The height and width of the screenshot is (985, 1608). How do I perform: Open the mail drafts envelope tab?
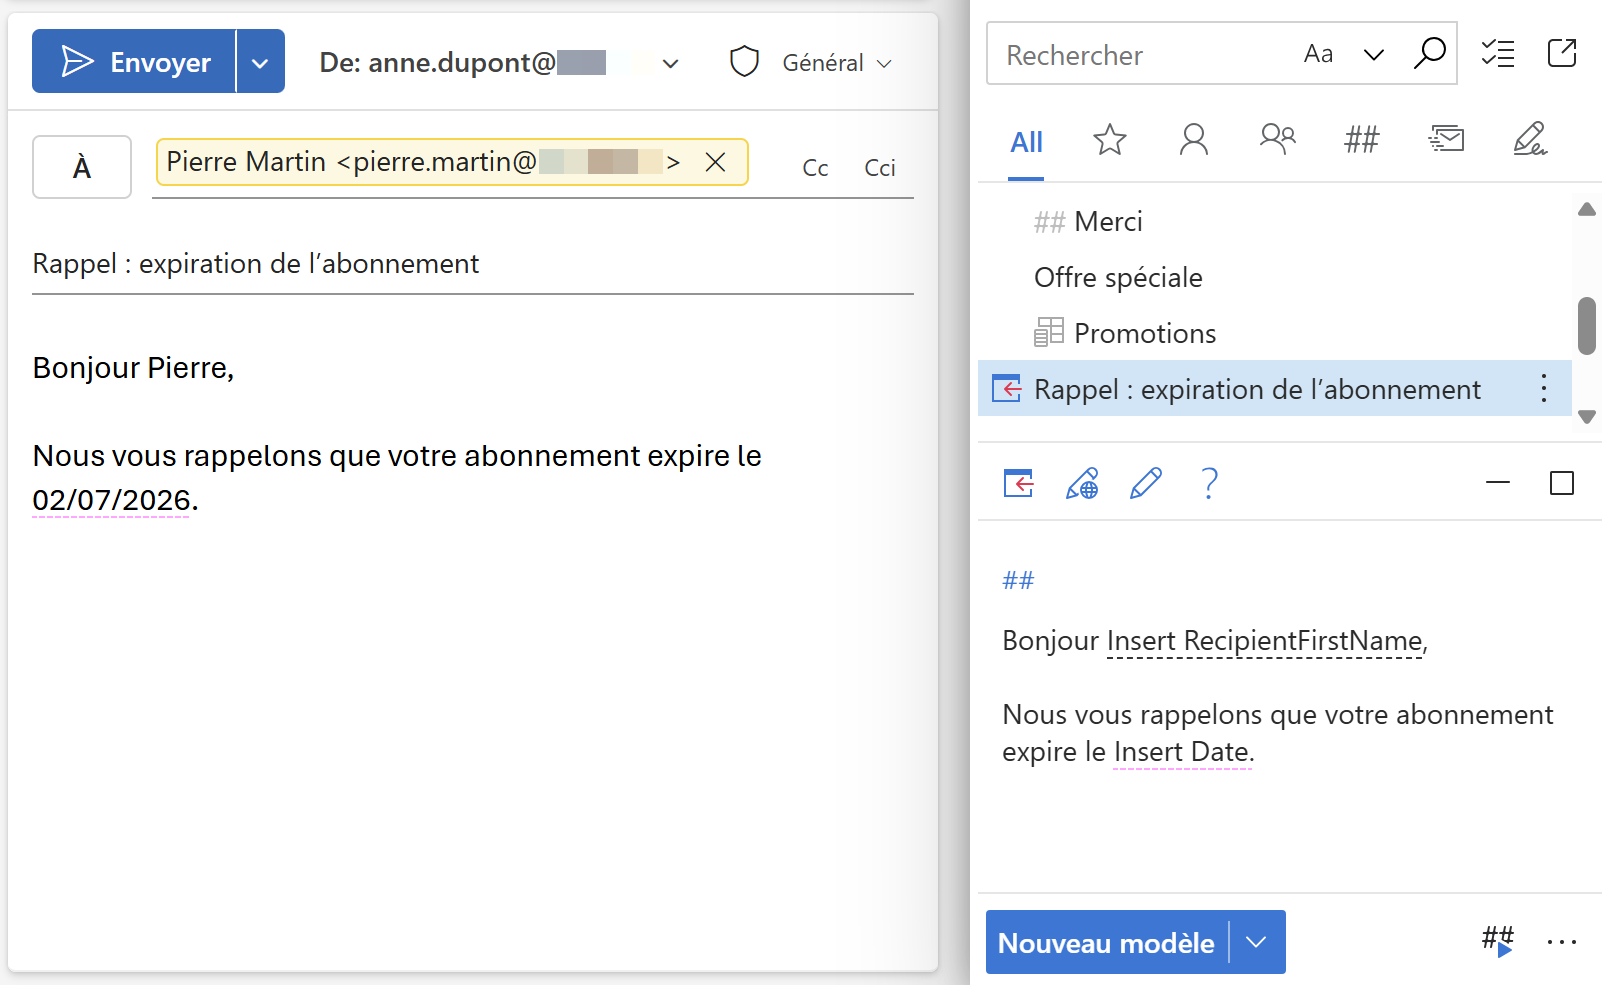pos(1446,139)
